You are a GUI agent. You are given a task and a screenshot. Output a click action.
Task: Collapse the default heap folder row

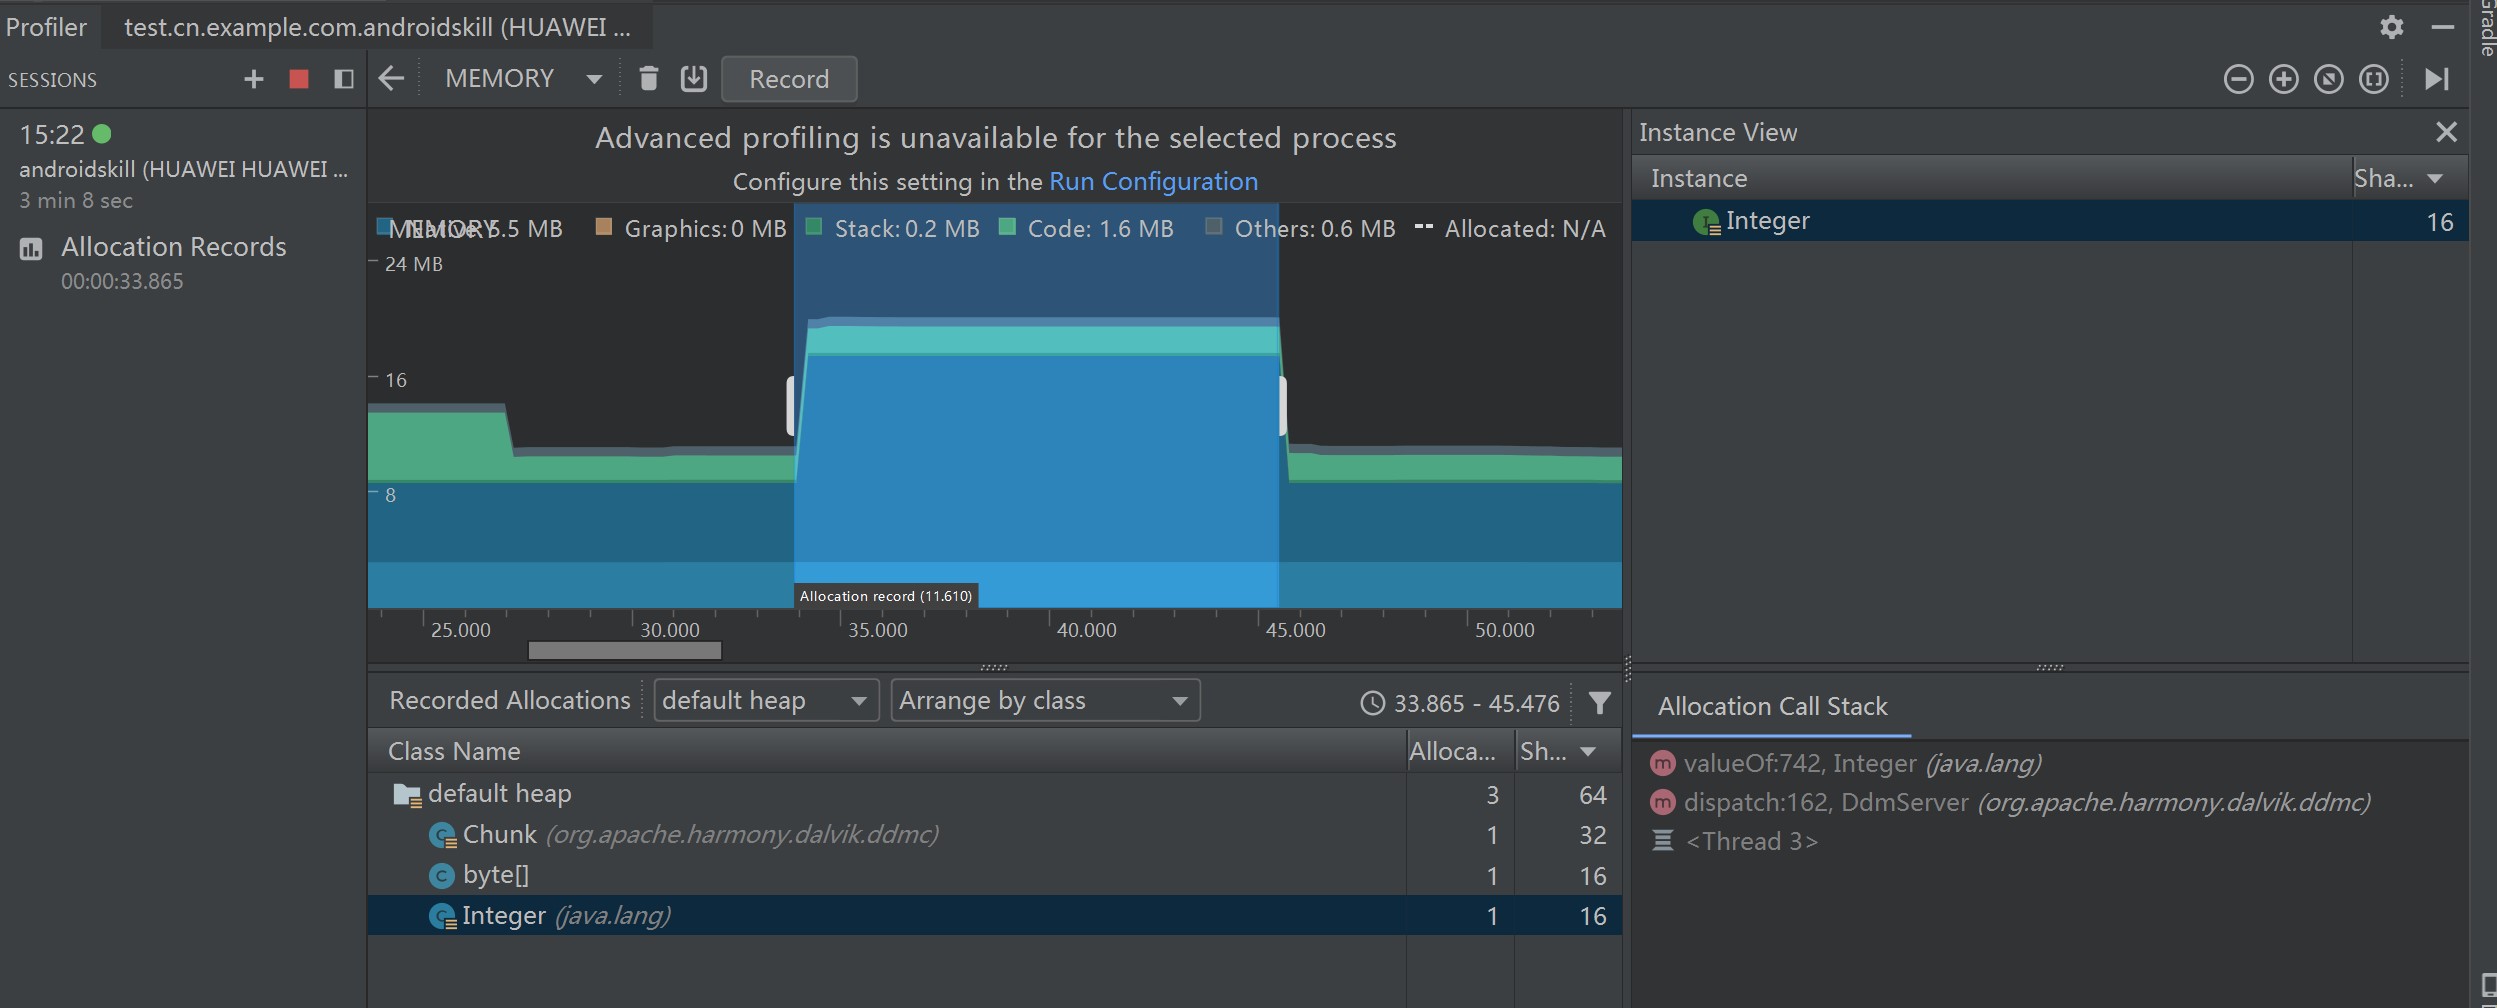coord(994,794)
